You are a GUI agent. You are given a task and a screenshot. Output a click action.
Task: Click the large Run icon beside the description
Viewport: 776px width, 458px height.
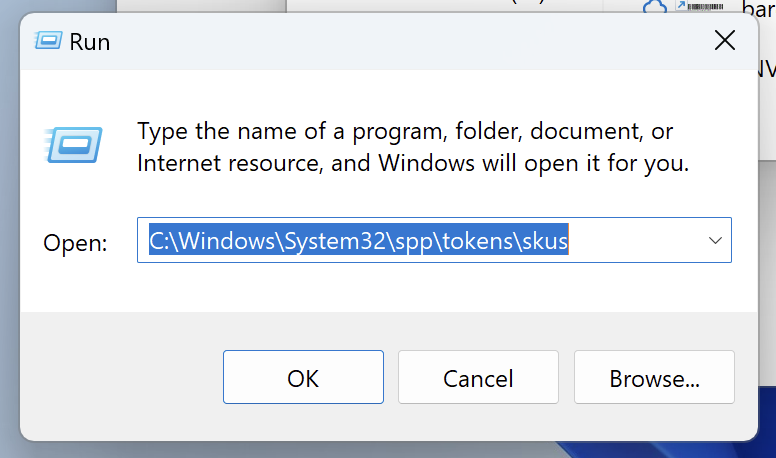click(x=73, y=145)
